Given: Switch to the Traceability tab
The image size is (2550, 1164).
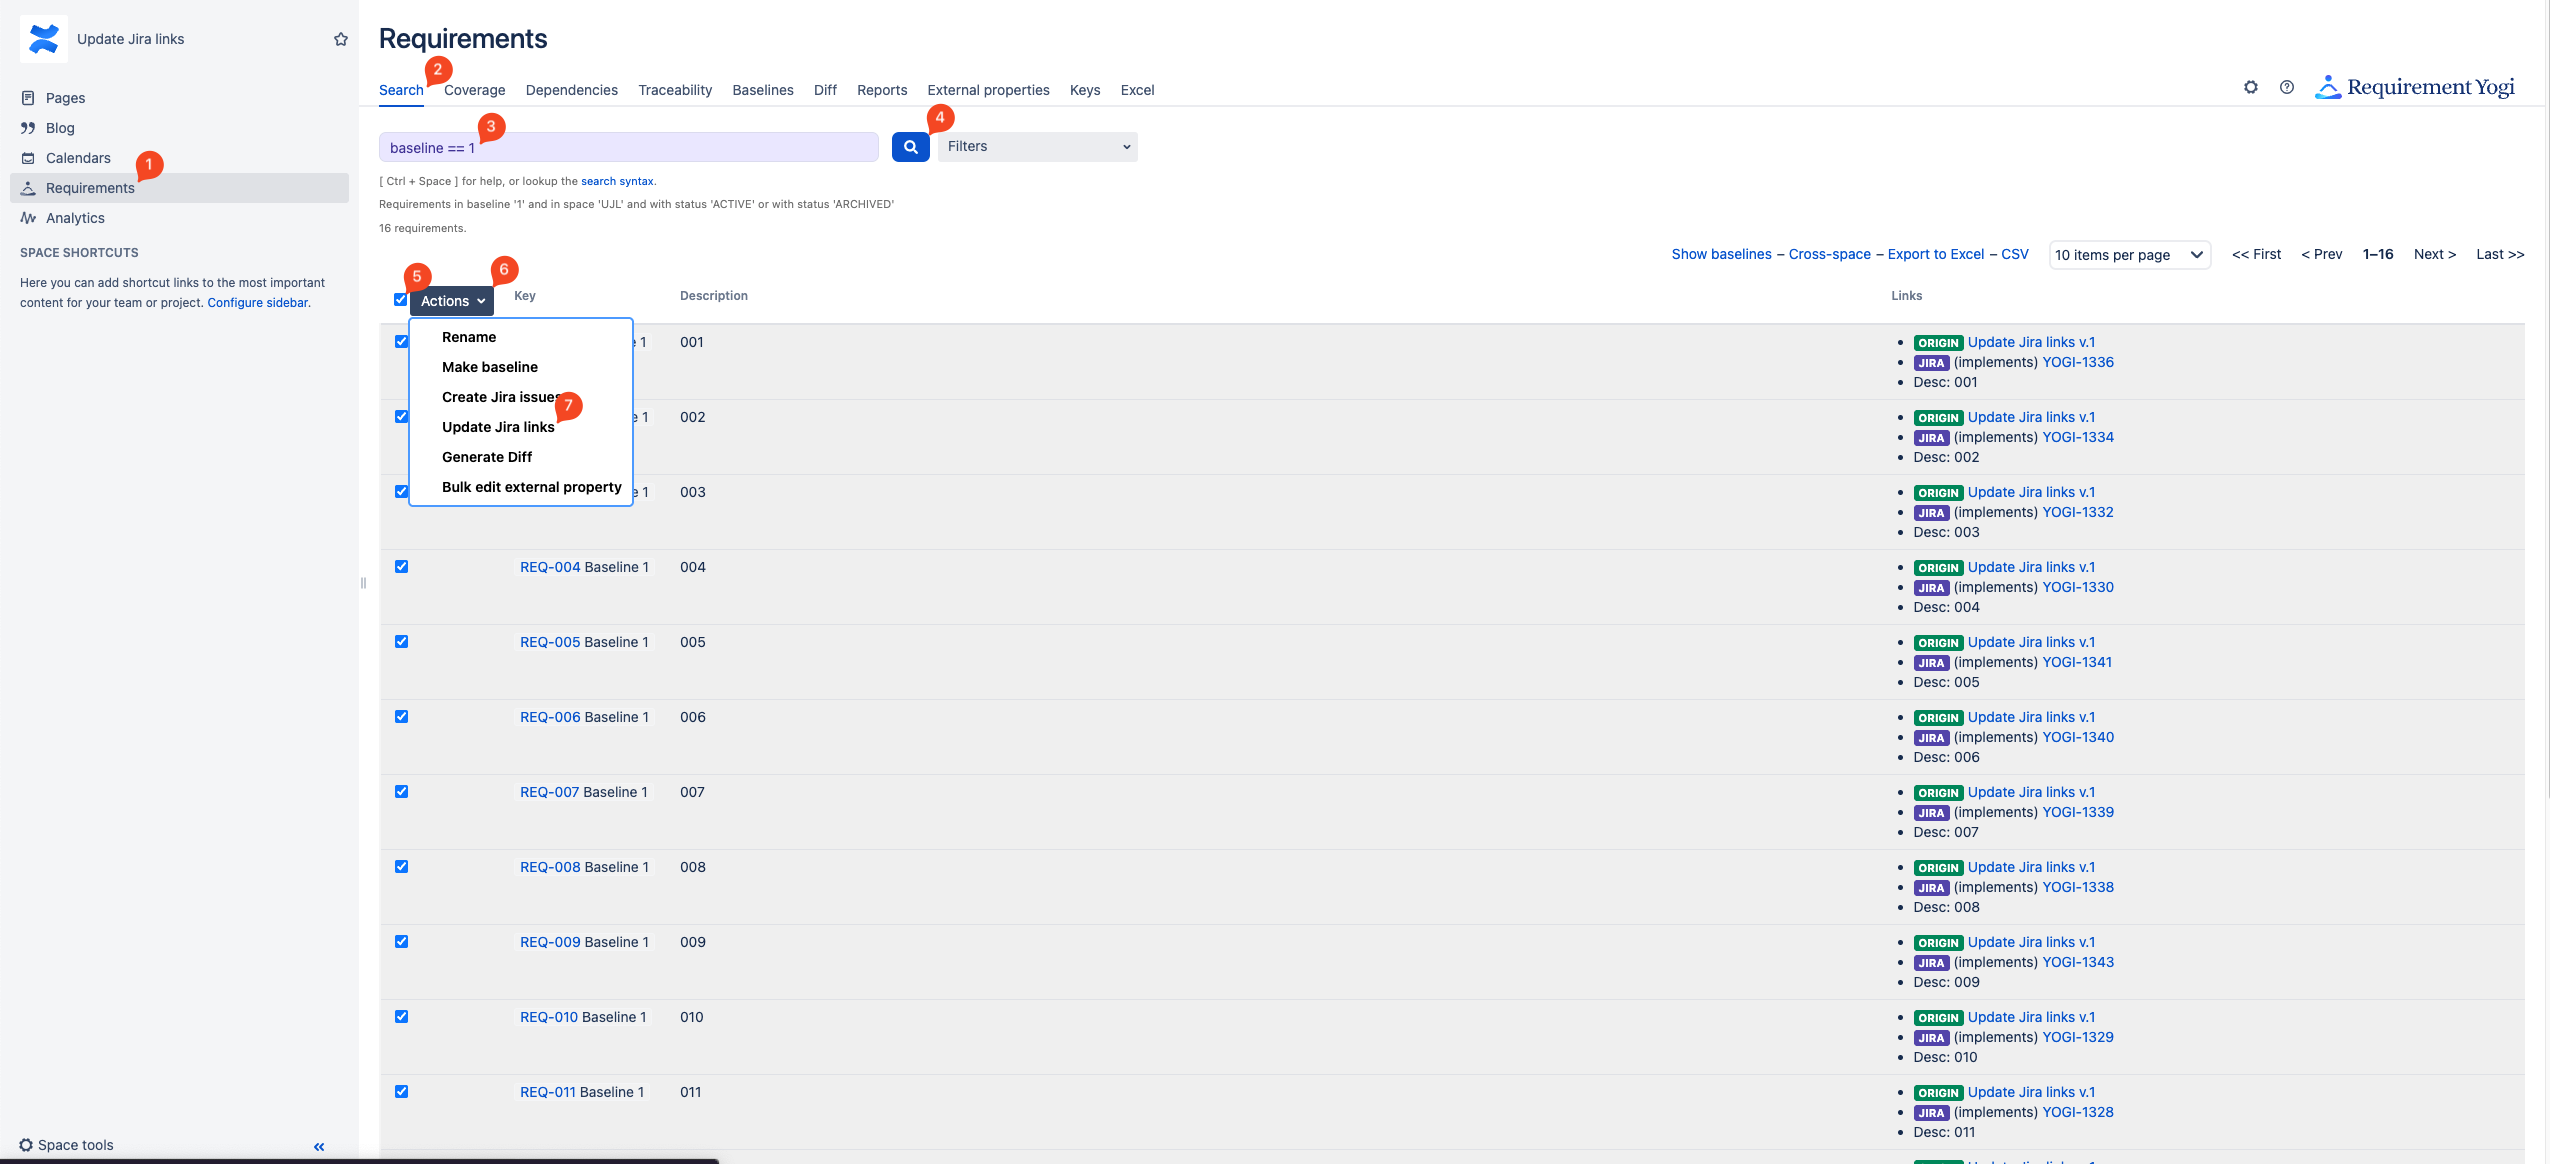Looking at the screenshot, I should (x=675, y=90).
